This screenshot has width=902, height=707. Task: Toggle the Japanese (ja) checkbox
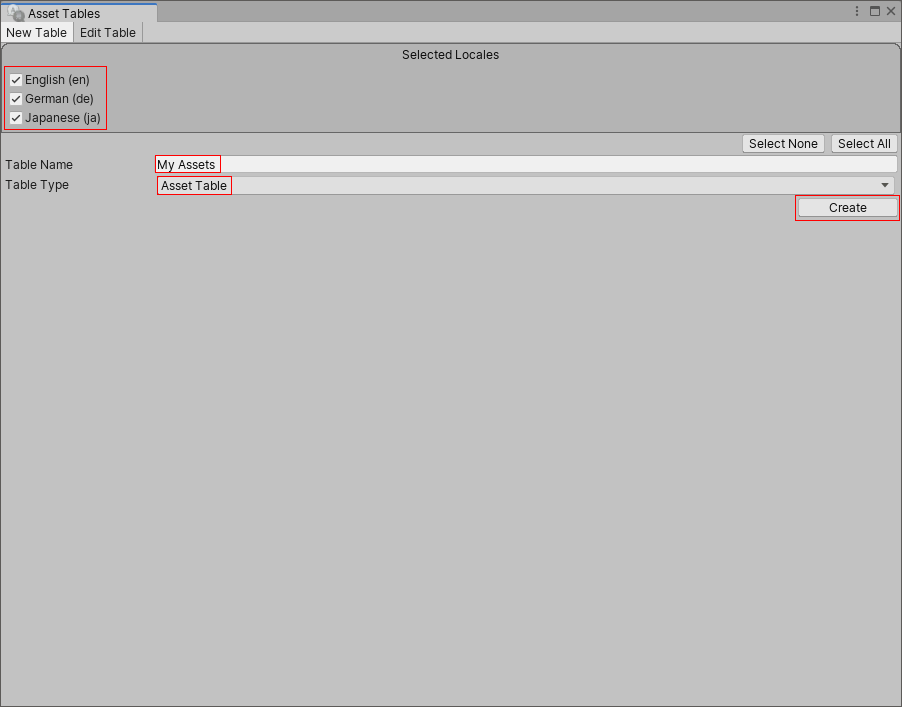(x=16, y=118)
